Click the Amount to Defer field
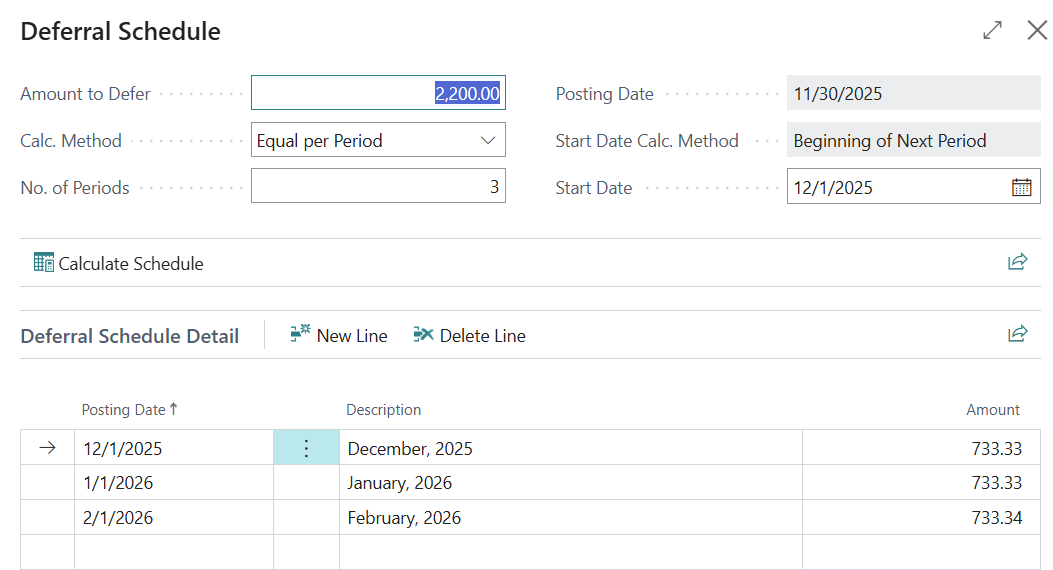1053x570 pixels. (x=378, y=94)
